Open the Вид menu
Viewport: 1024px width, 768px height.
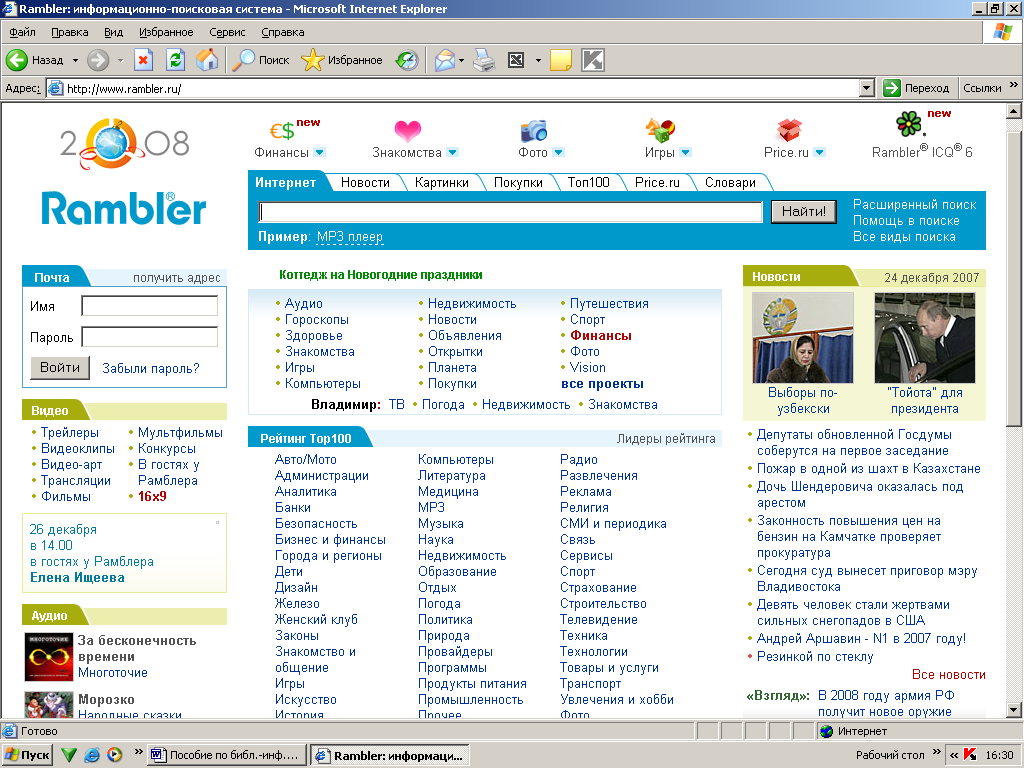113,32
